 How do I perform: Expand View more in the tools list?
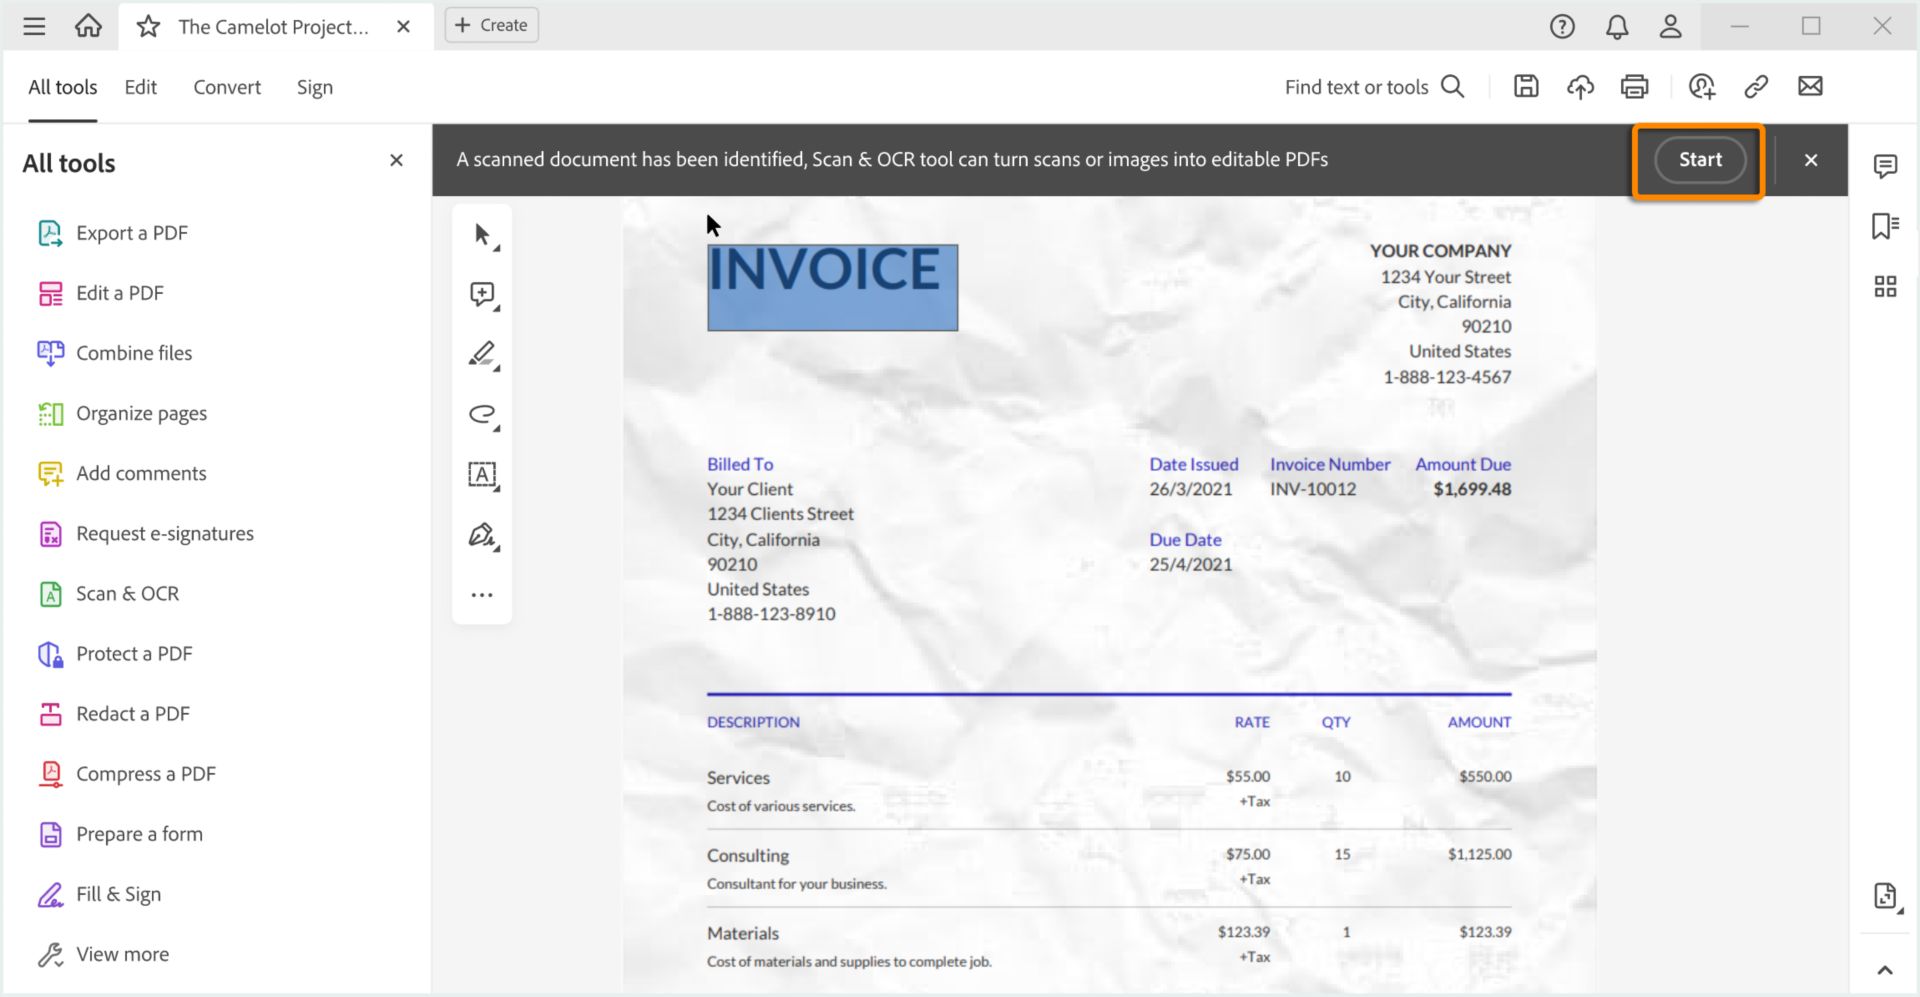[121, 954]
